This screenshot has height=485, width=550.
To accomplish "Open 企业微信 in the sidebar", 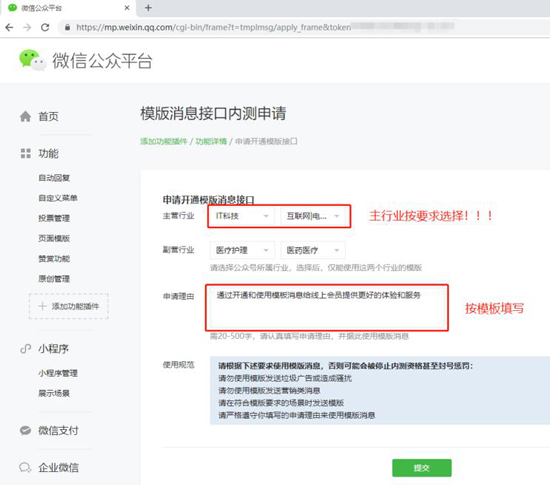I will (58, 467).
